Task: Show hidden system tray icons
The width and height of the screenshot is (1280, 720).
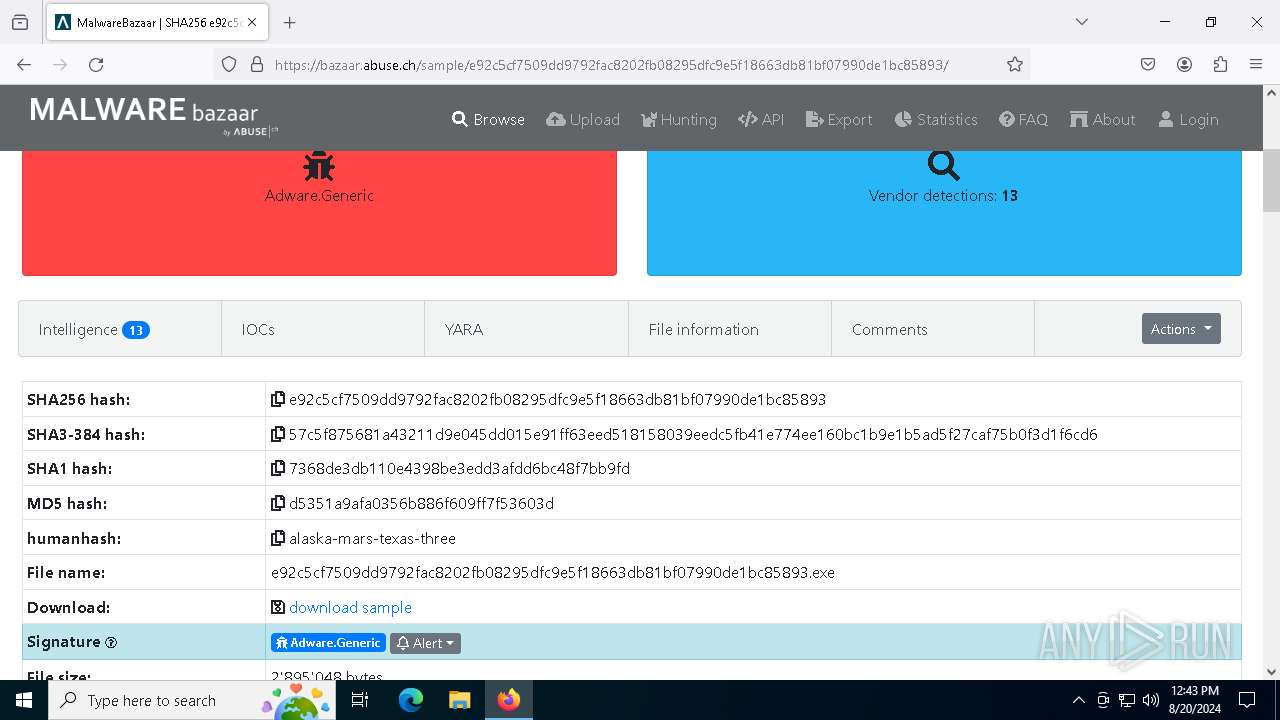Action: click(x=1078, y=700)
